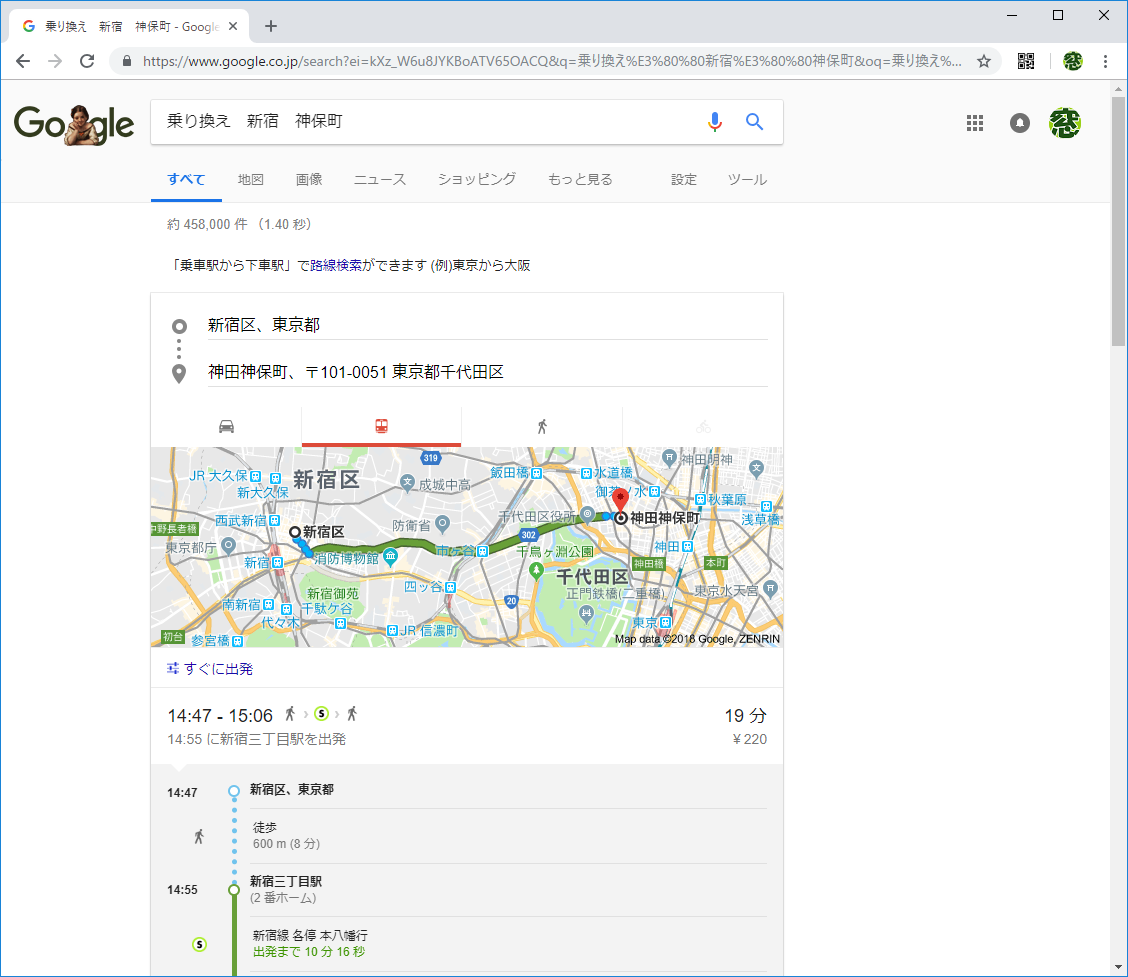1128x977 pixels.
Task: Go back using the navigation arrow
Action: tap(22, 61)
